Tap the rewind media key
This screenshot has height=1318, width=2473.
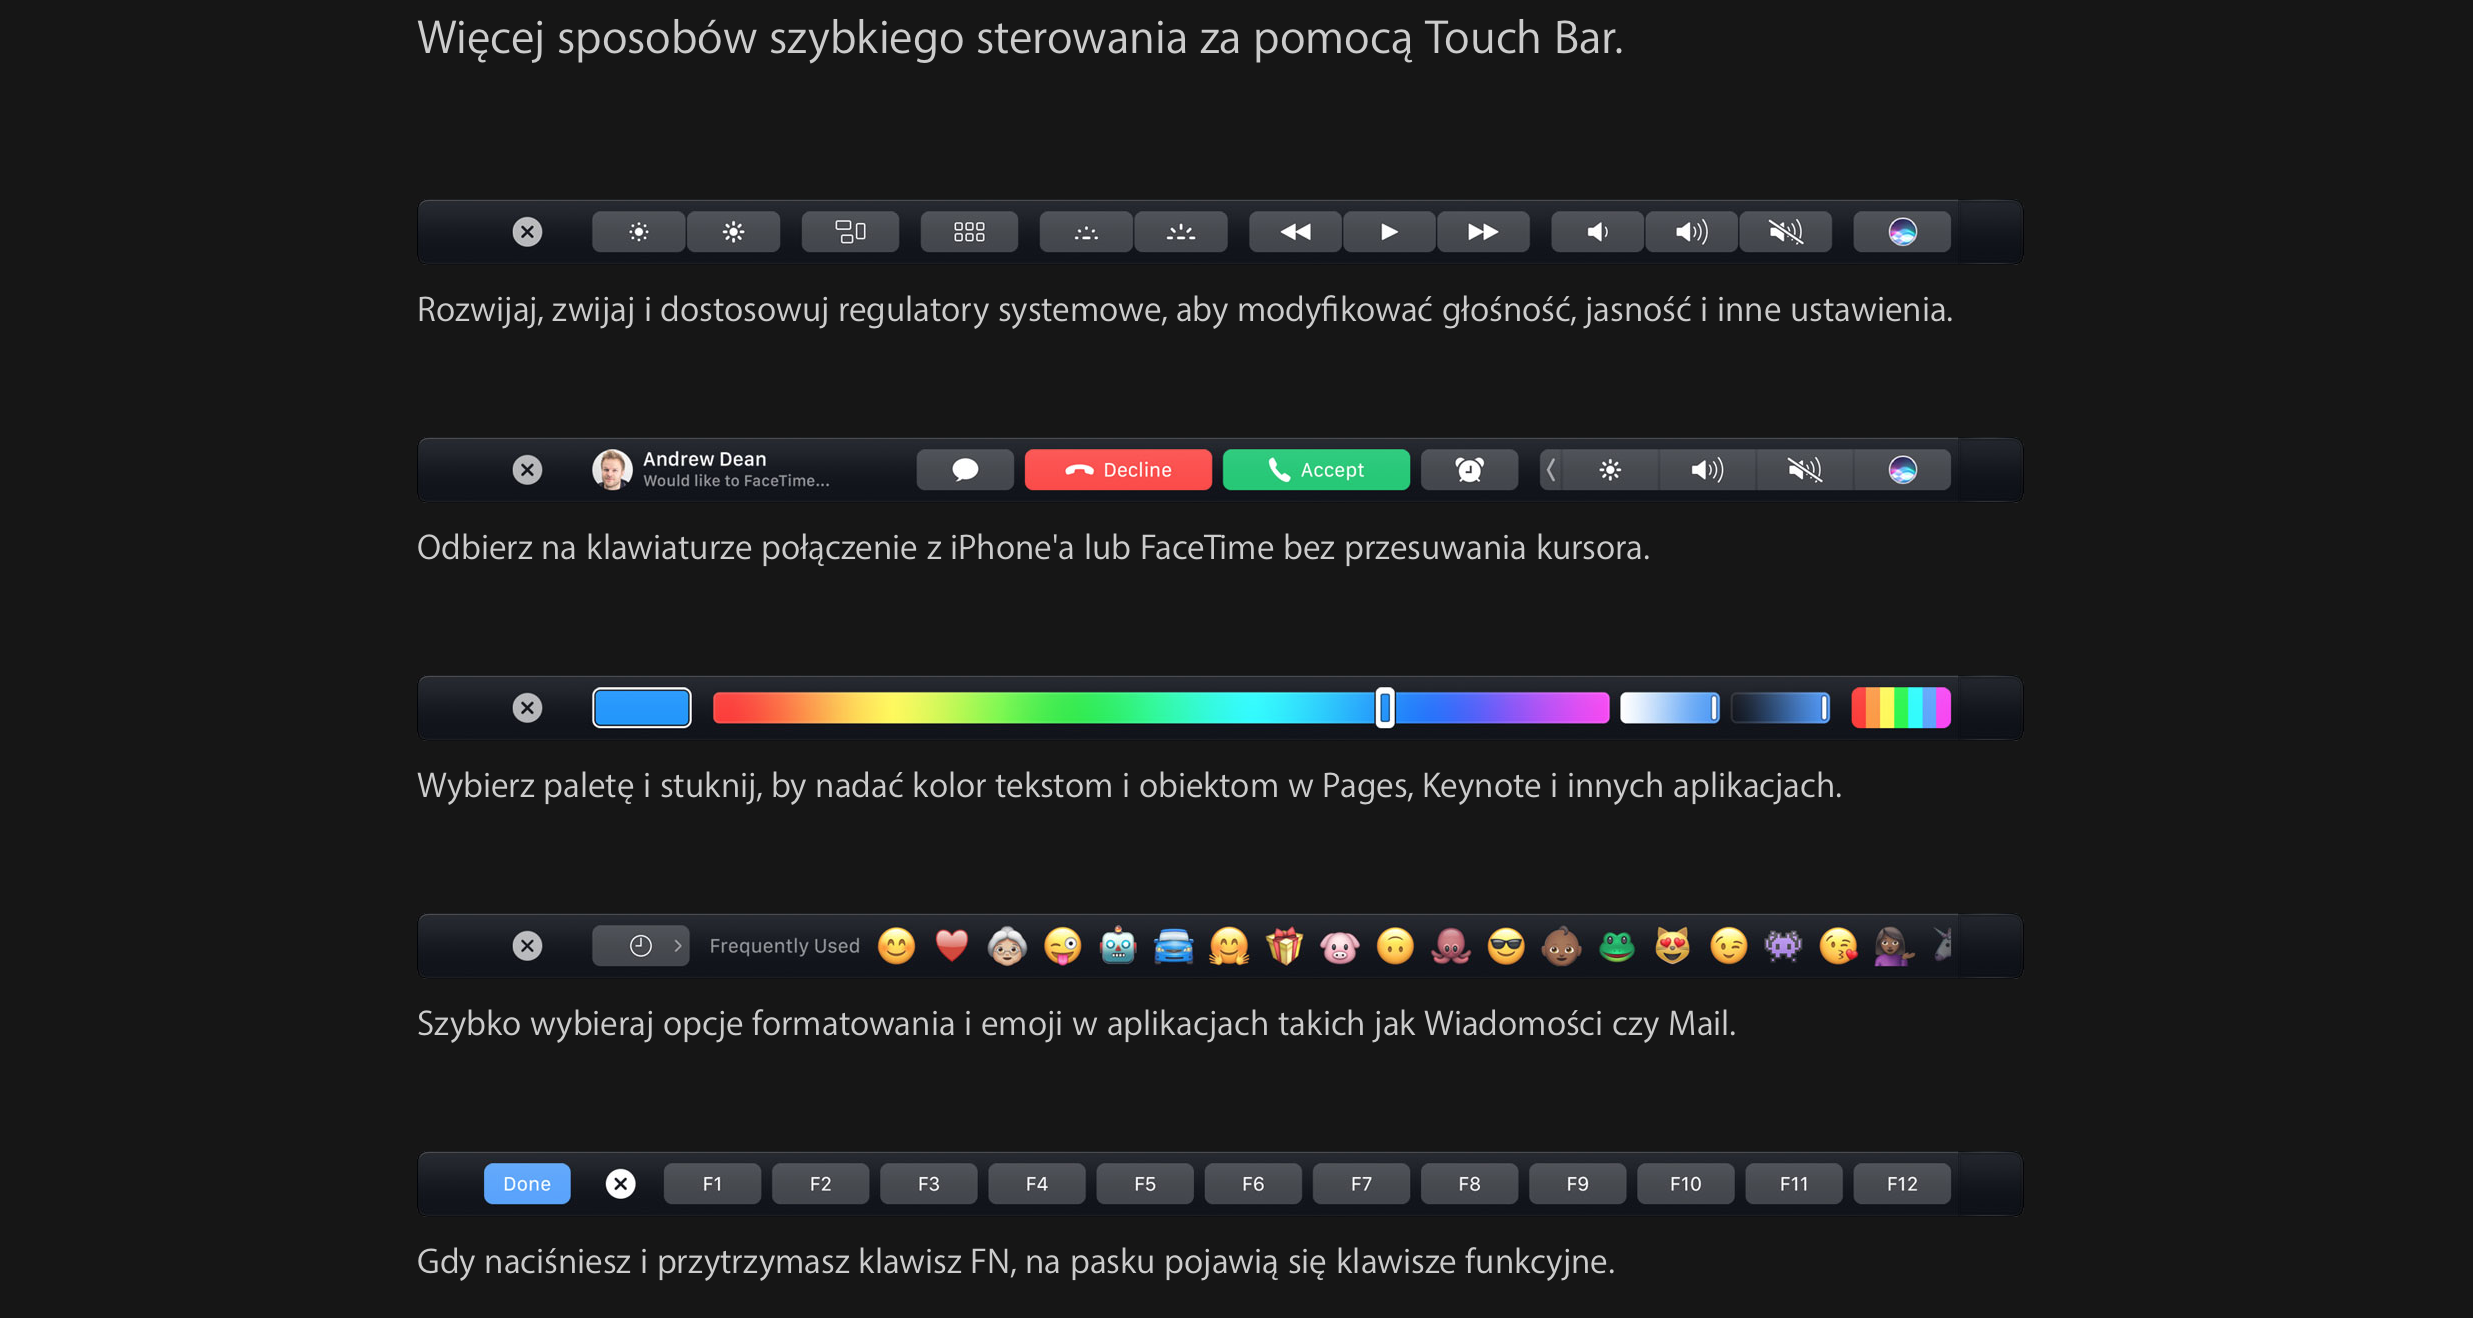point(1295,232)
